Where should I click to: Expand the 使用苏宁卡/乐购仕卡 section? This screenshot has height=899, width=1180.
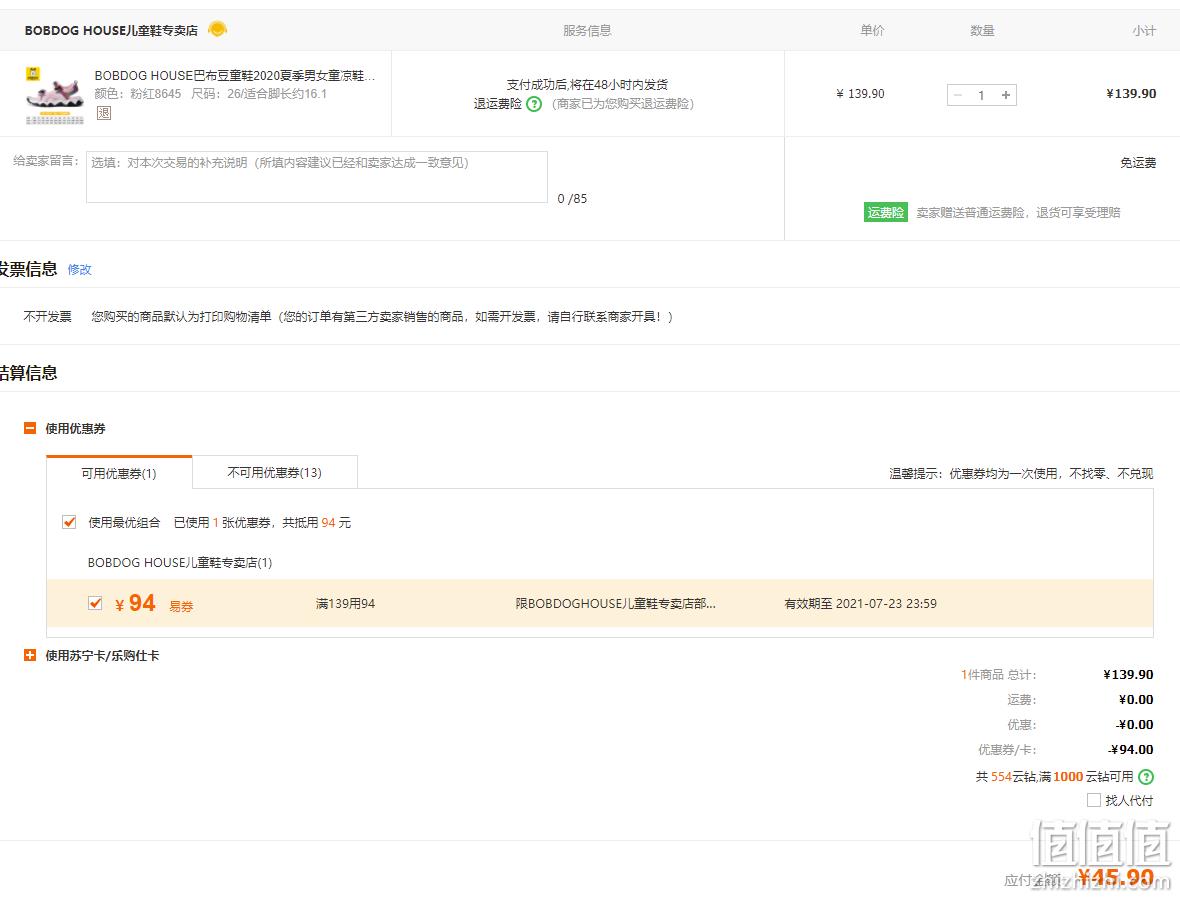tap(30, 655)
